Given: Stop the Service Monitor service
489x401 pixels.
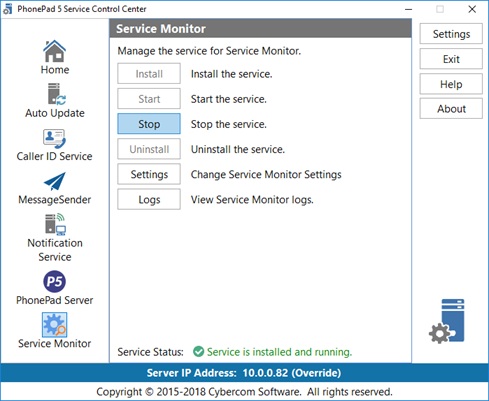Looking at the screenshot, I should (149, 124).
